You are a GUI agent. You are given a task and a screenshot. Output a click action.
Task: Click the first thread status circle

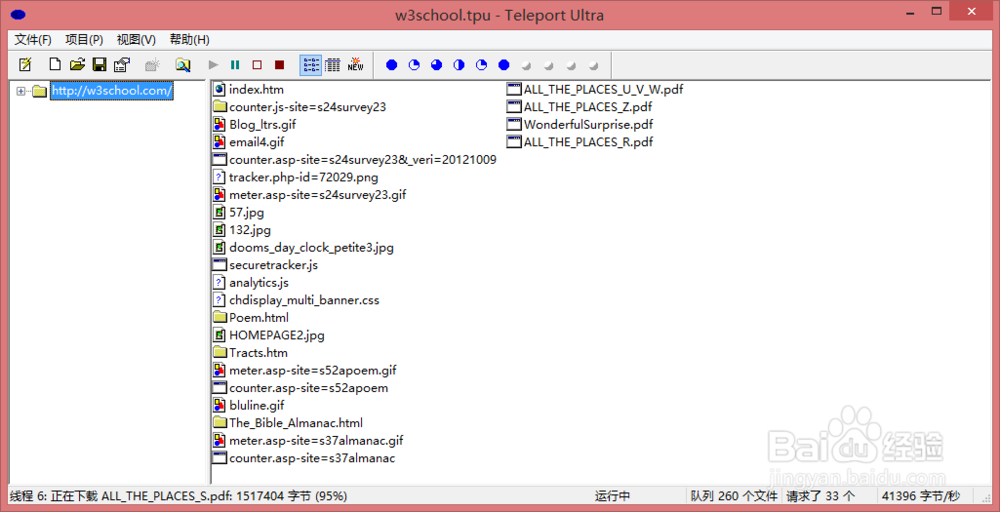click(x=392, y=64)
